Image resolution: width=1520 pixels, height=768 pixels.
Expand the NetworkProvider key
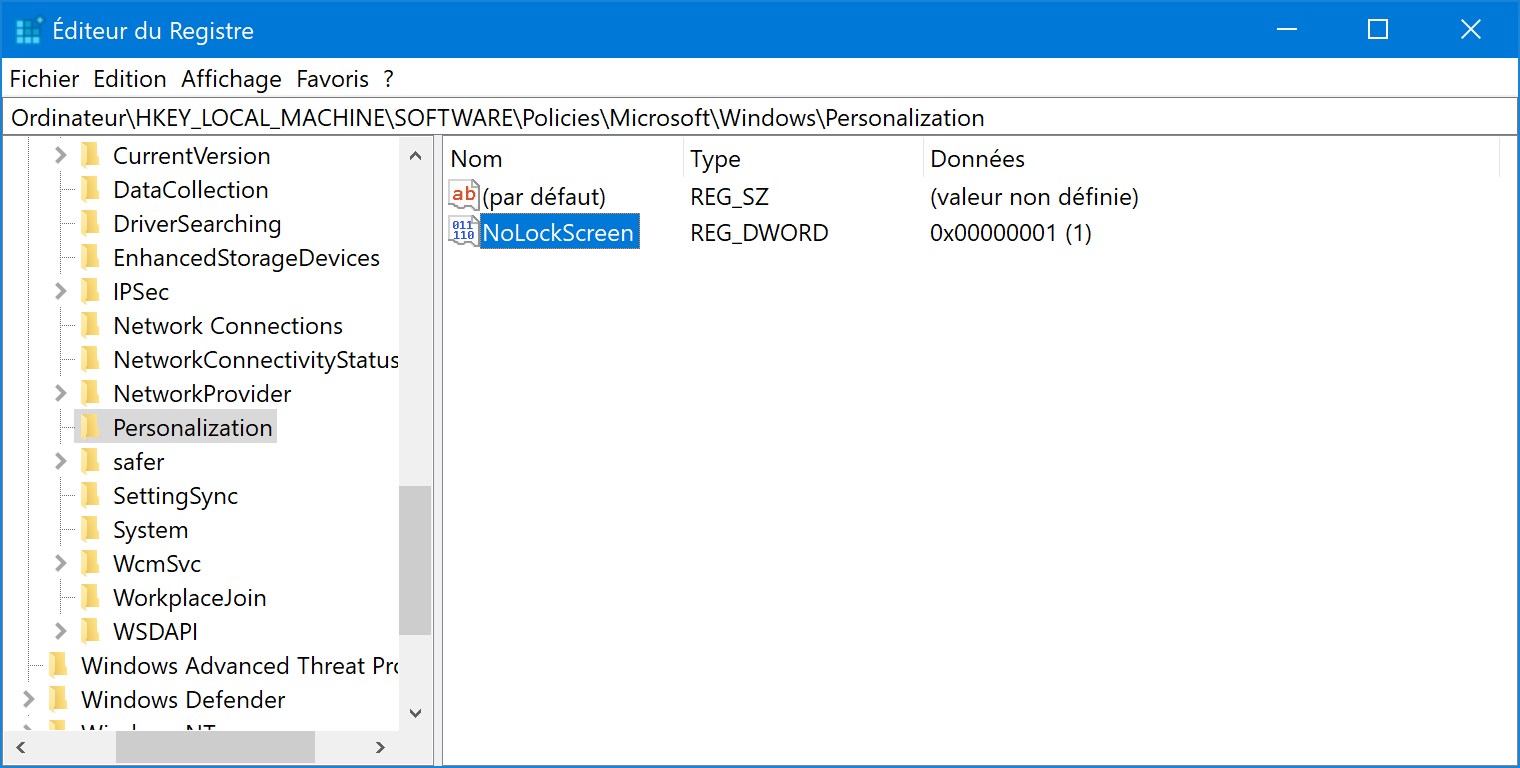tap(61, 394)
